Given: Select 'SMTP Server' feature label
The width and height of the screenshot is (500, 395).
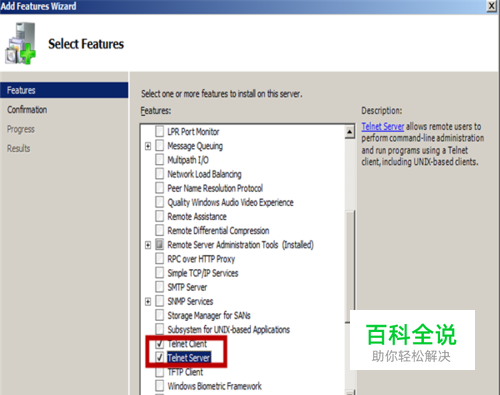Looking at the screenshot, I should [187, 287].
